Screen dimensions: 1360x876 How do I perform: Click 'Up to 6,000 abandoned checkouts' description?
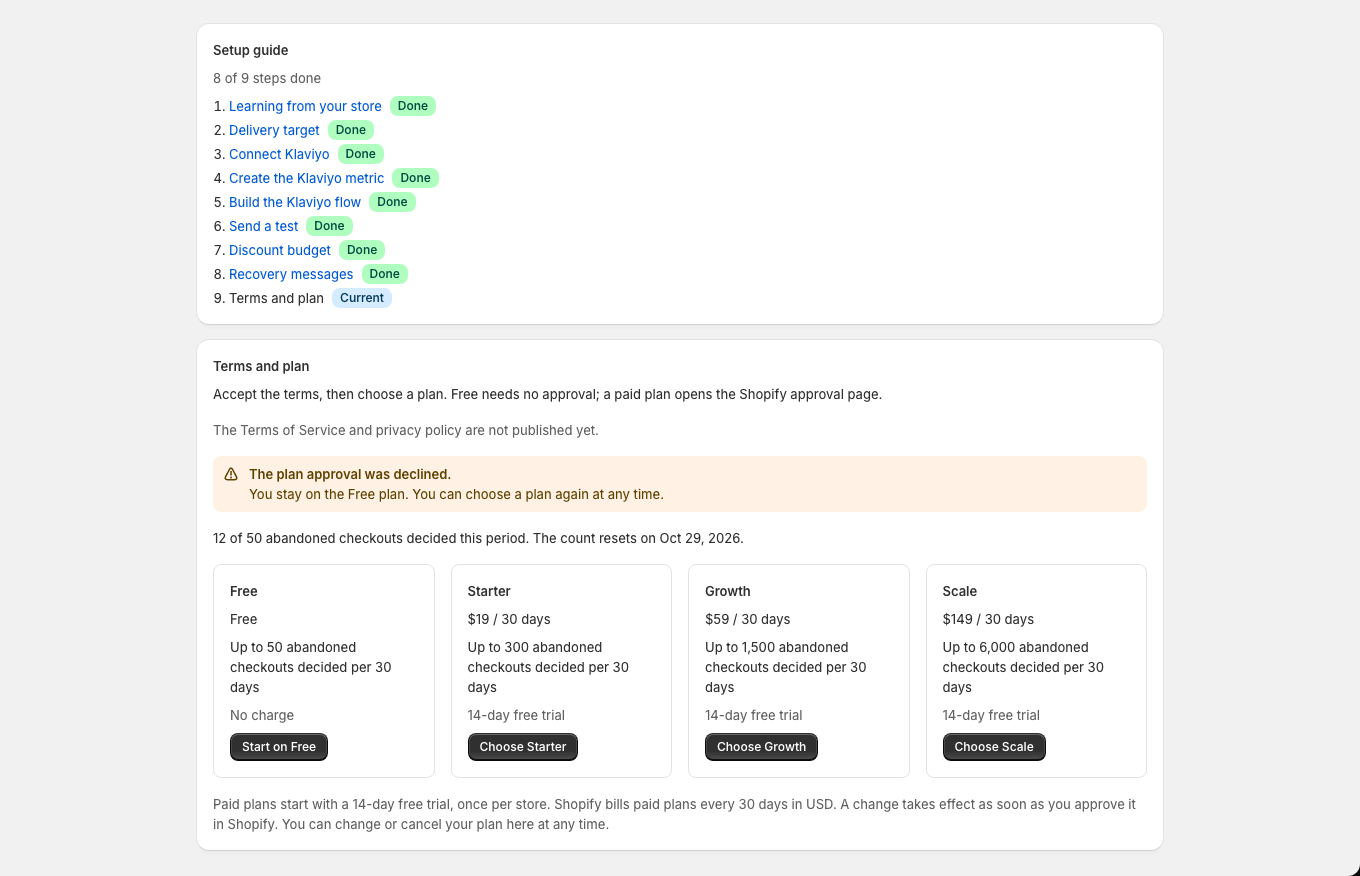[x=1024, y=667]
